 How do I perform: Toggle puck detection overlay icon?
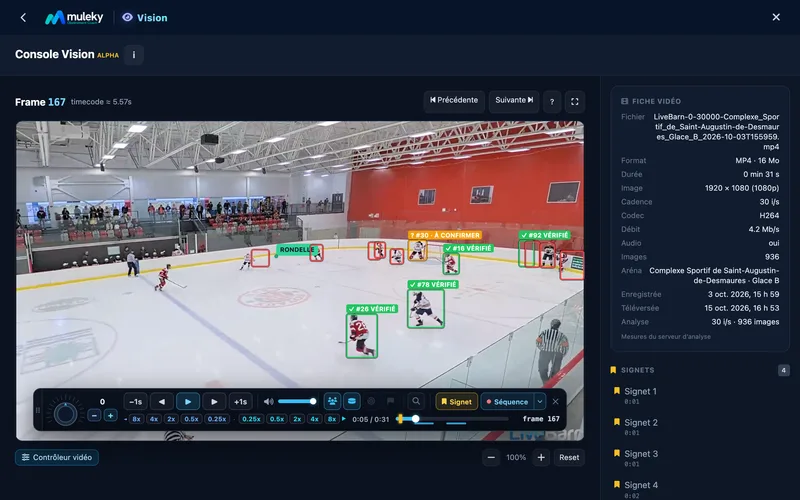tap(352, 402)
